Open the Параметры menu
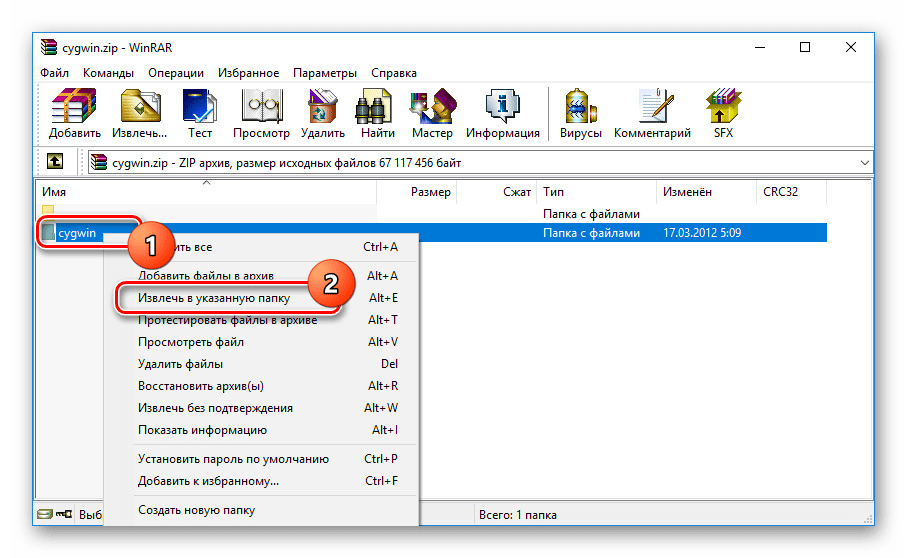 325,73
